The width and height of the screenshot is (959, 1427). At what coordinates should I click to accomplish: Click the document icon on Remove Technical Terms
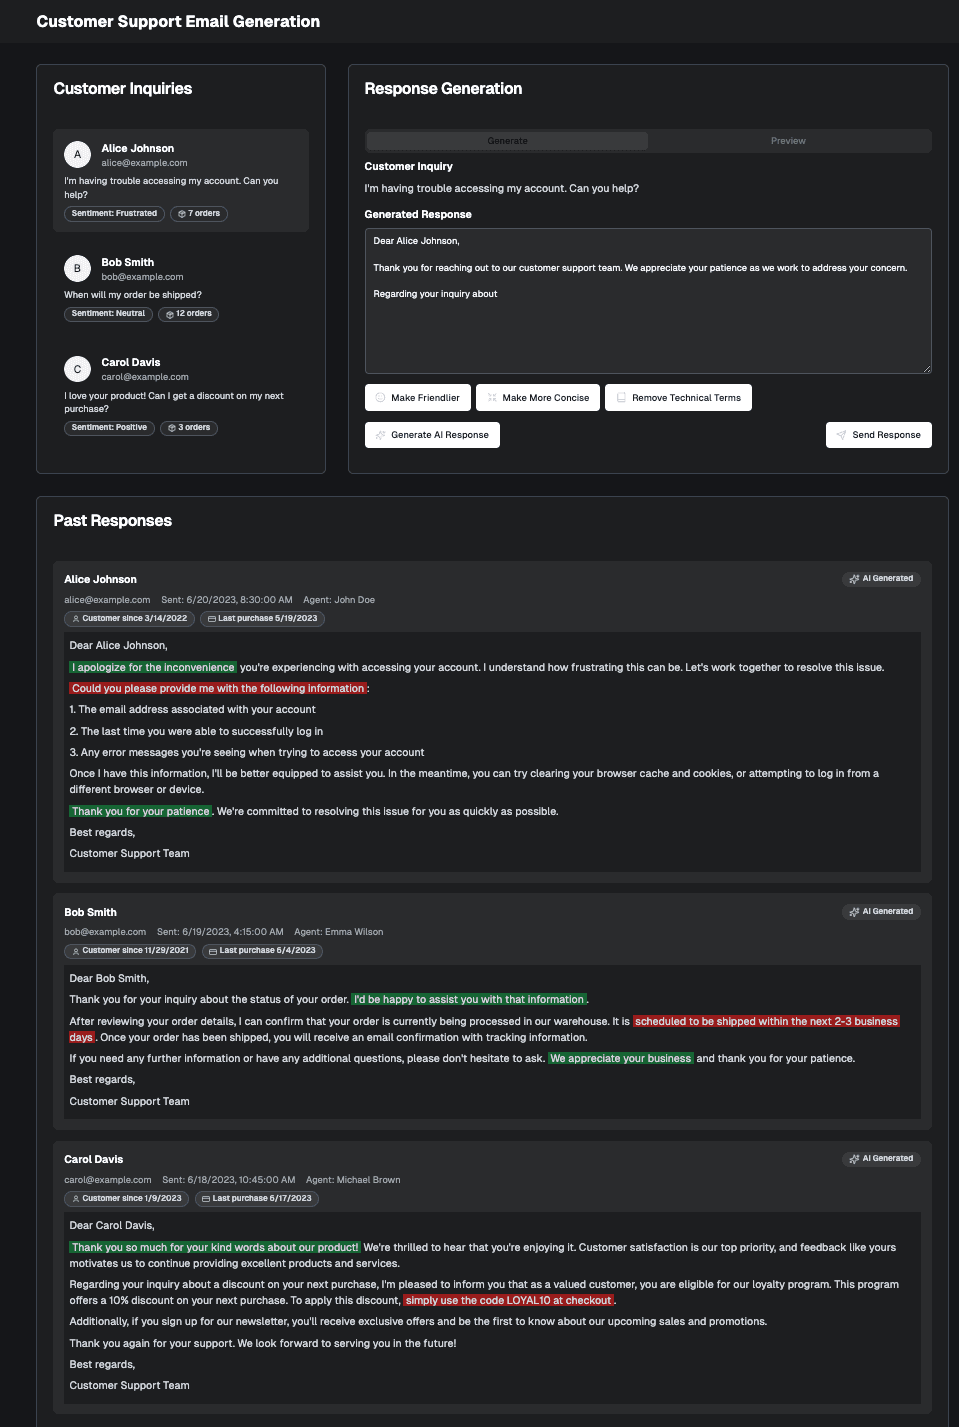pyautogui.click(x=622, y=397)
